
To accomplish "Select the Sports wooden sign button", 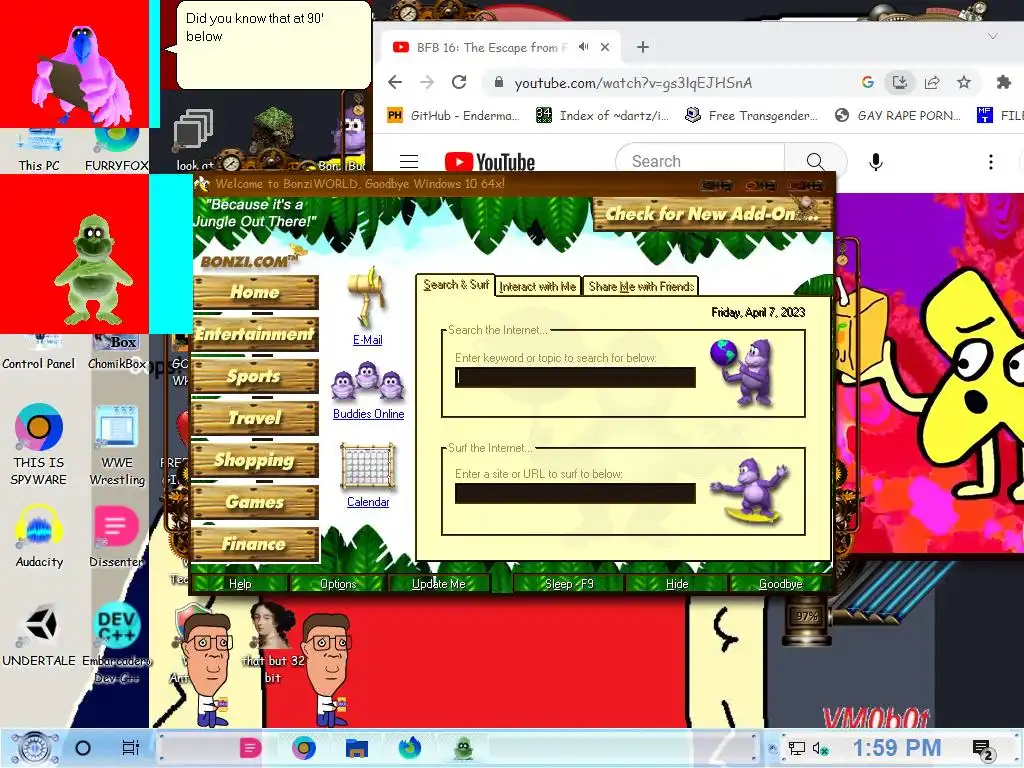I will pyautogui.click(x=255, y=376).
